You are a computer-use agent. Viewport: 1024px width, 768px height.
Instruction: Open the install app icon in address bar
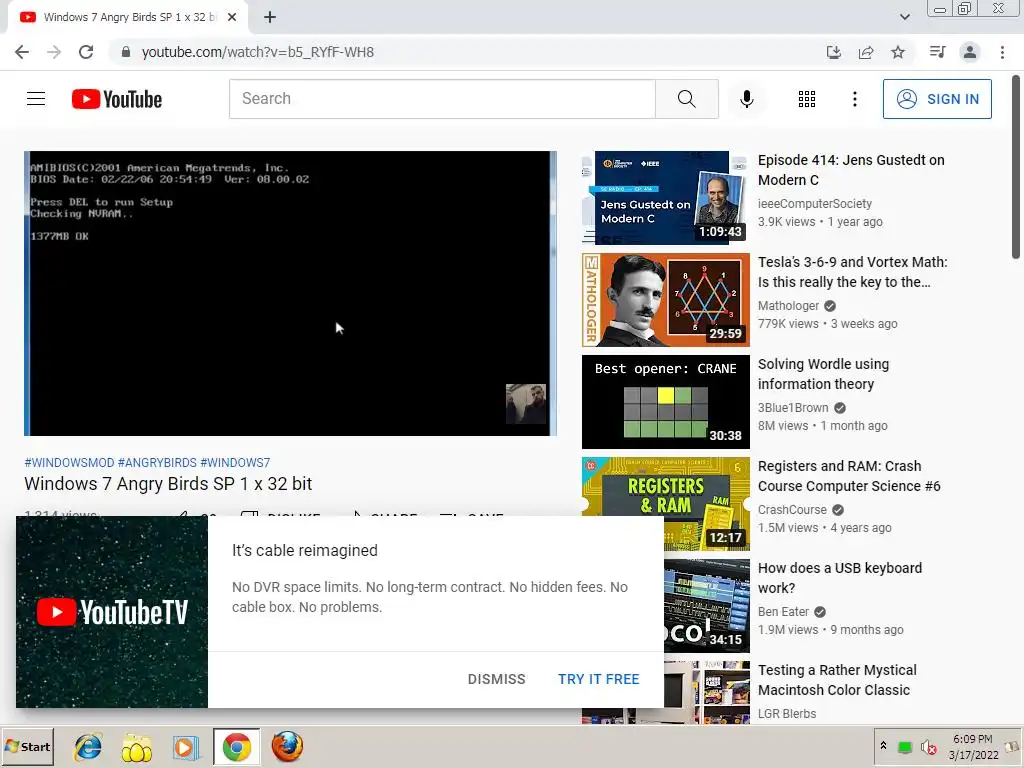click(834, 52)
